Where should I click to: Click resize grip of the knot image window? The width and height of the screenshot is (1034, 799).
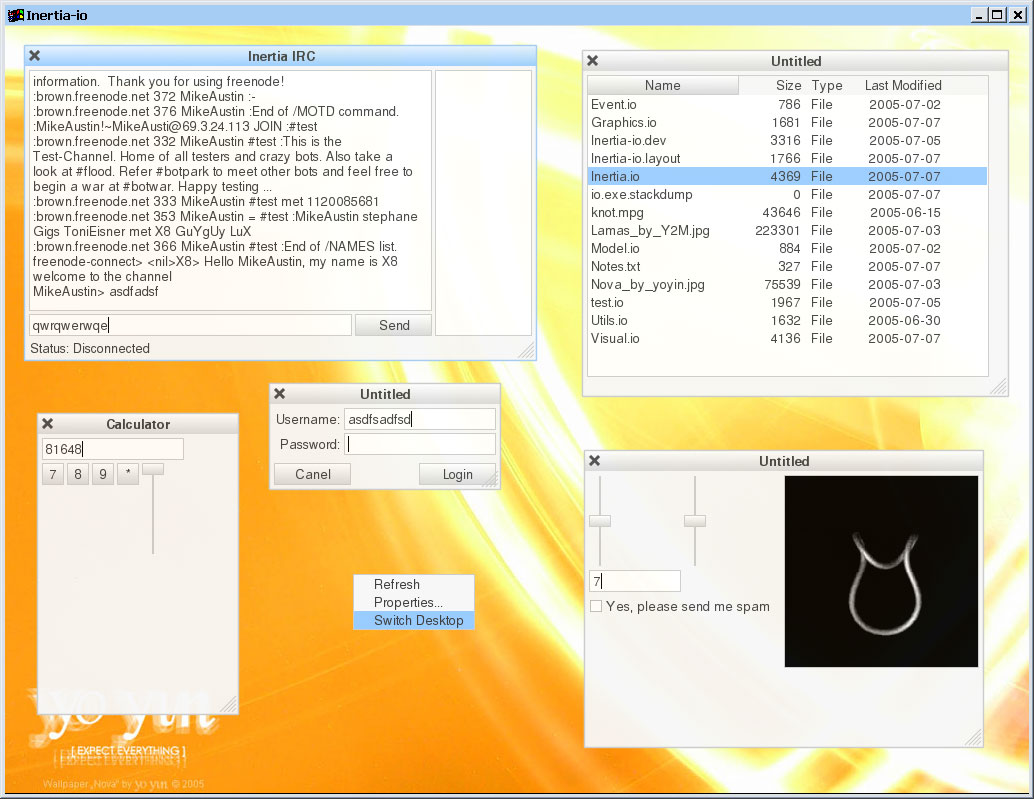[974, 738]
